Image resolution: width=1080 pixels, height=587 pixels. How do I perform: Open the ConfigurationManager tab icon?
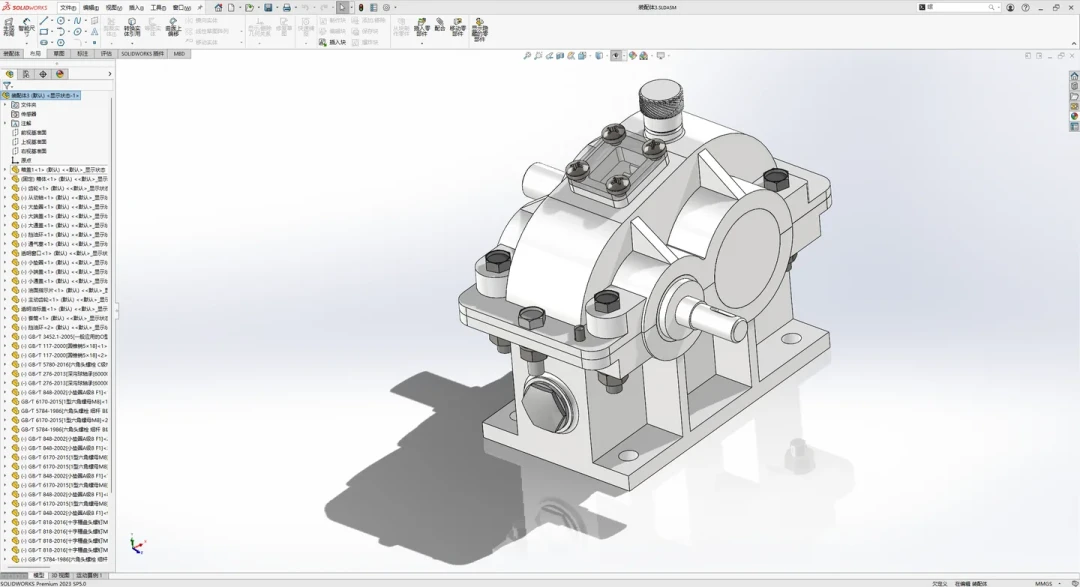[43, 74]
